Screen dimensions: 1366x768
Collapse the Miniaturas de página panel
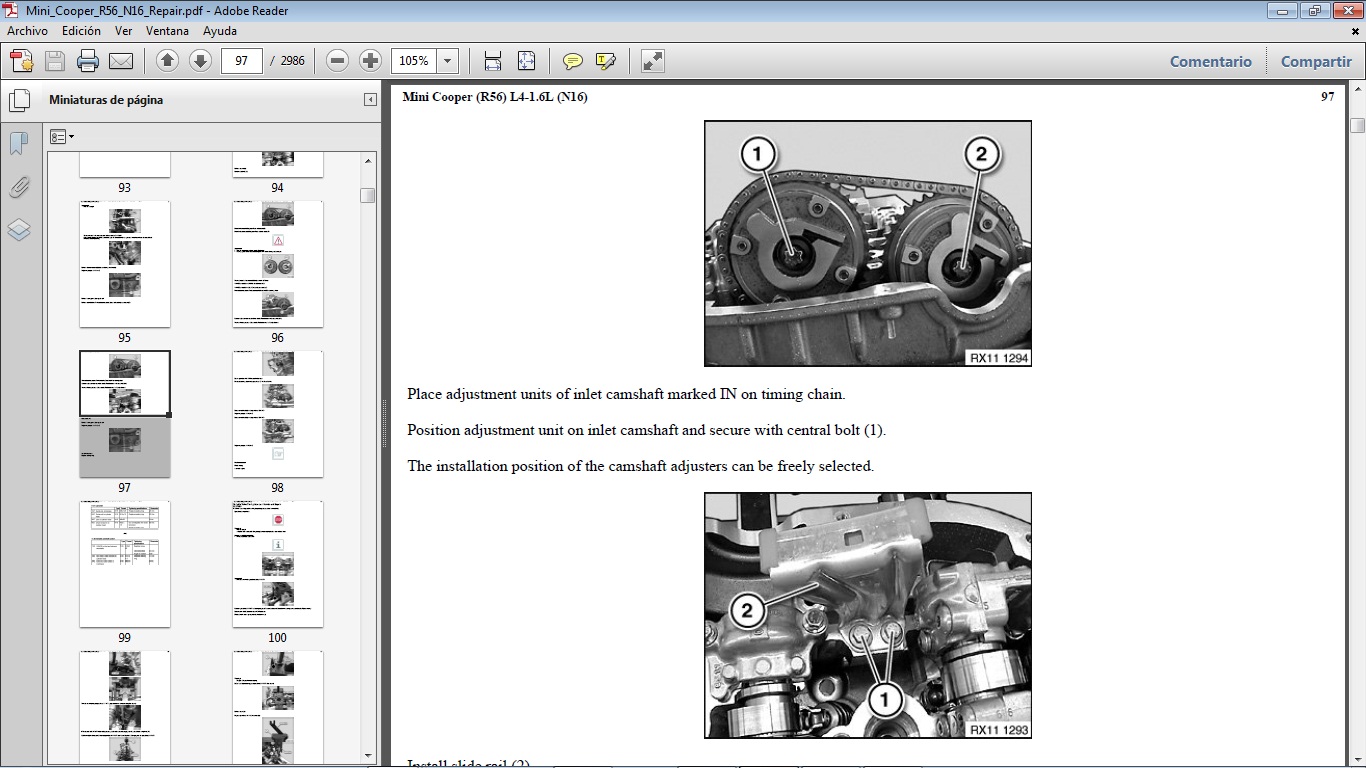[370, 100]
